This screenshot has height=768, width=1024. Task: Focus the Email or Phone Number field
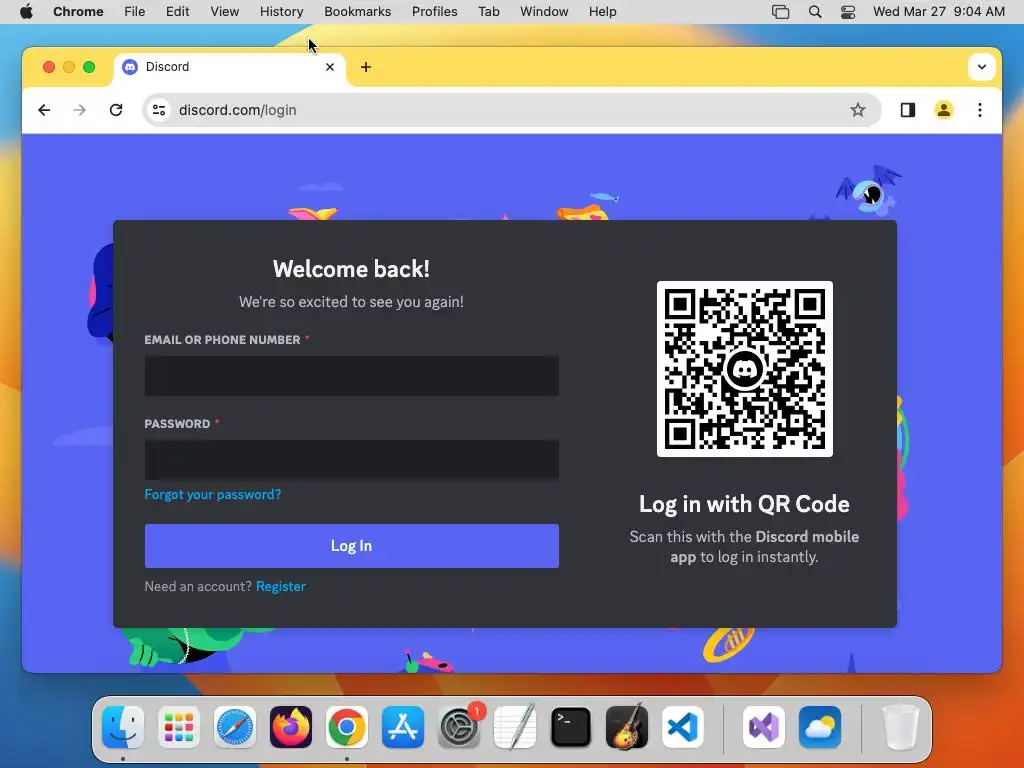351,376
